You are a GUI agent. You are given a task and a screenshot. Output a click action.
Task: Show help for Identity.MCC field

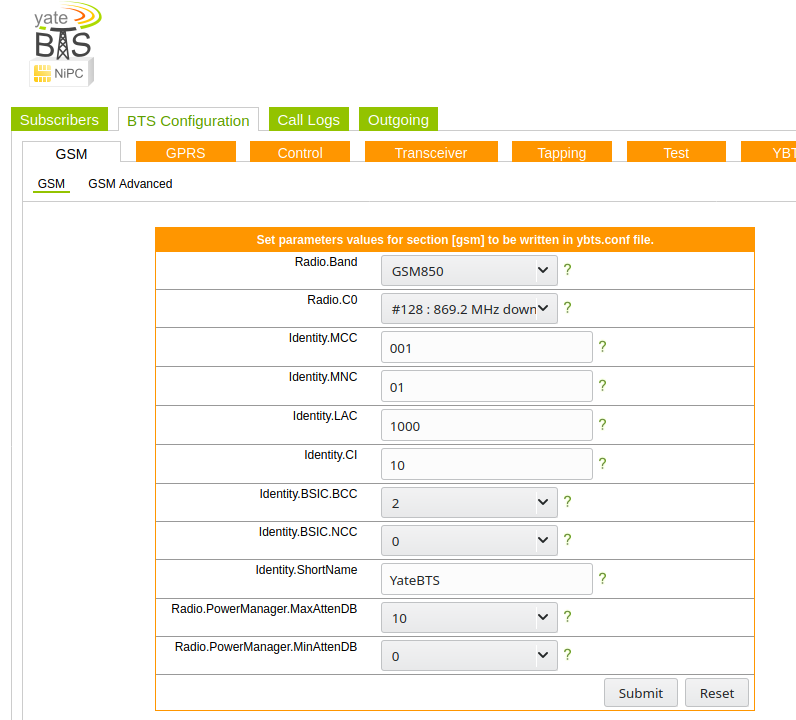coord(602,347)
